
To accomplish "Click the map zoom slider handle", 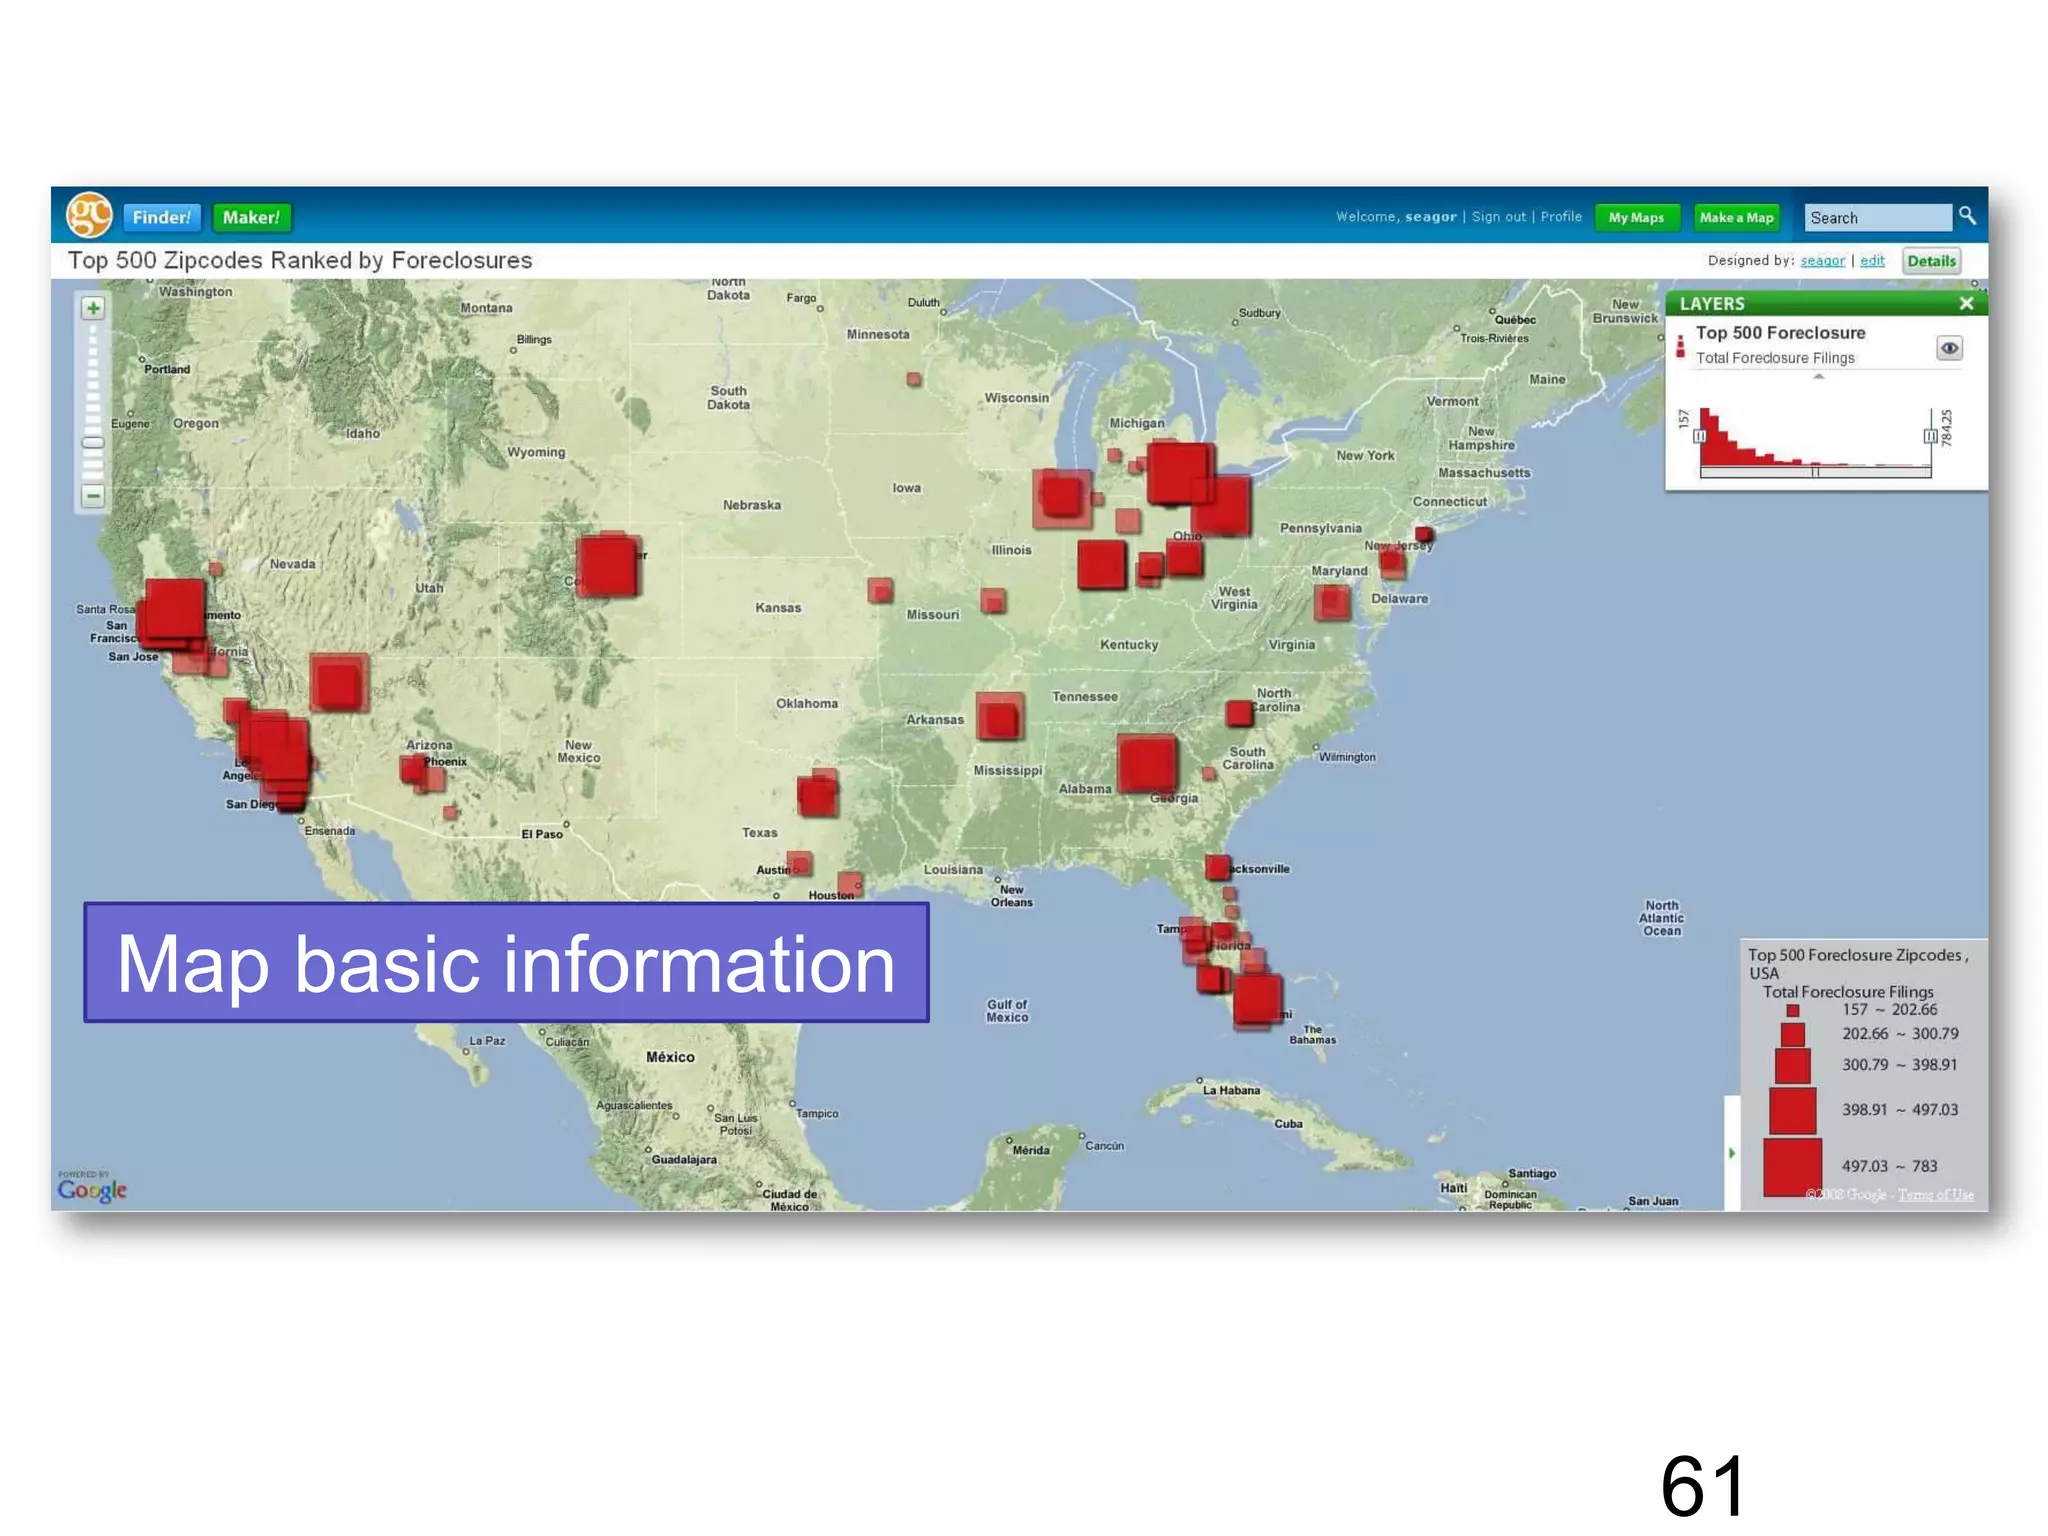I will pos(93,442).
